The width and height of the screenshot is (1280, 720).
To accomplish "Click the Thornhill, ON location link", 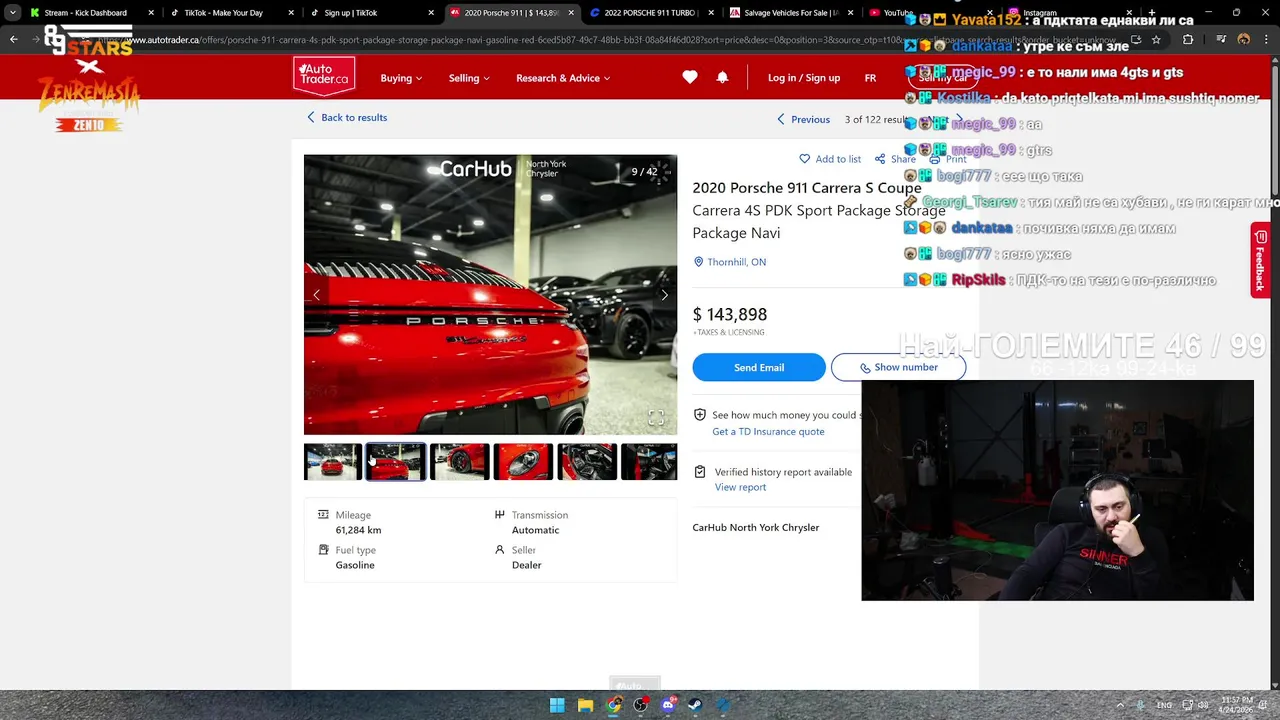I will pos(737,262).
